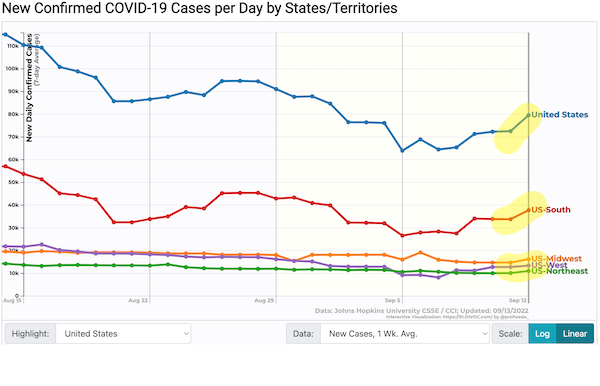Image resolution: width=600 pixels, height=386 pixels.
Task: Click the Highlight chevron arrow
Action: pos(186,334)
